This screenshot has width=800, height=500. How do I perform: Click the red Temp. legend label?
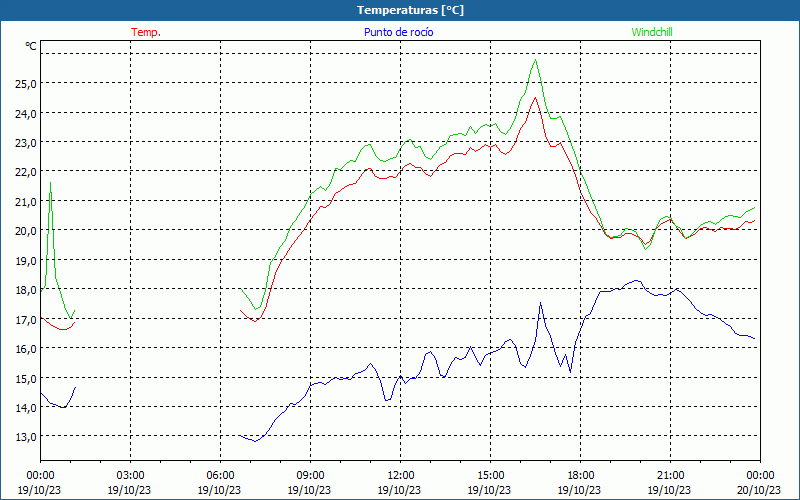pos(146,32)
